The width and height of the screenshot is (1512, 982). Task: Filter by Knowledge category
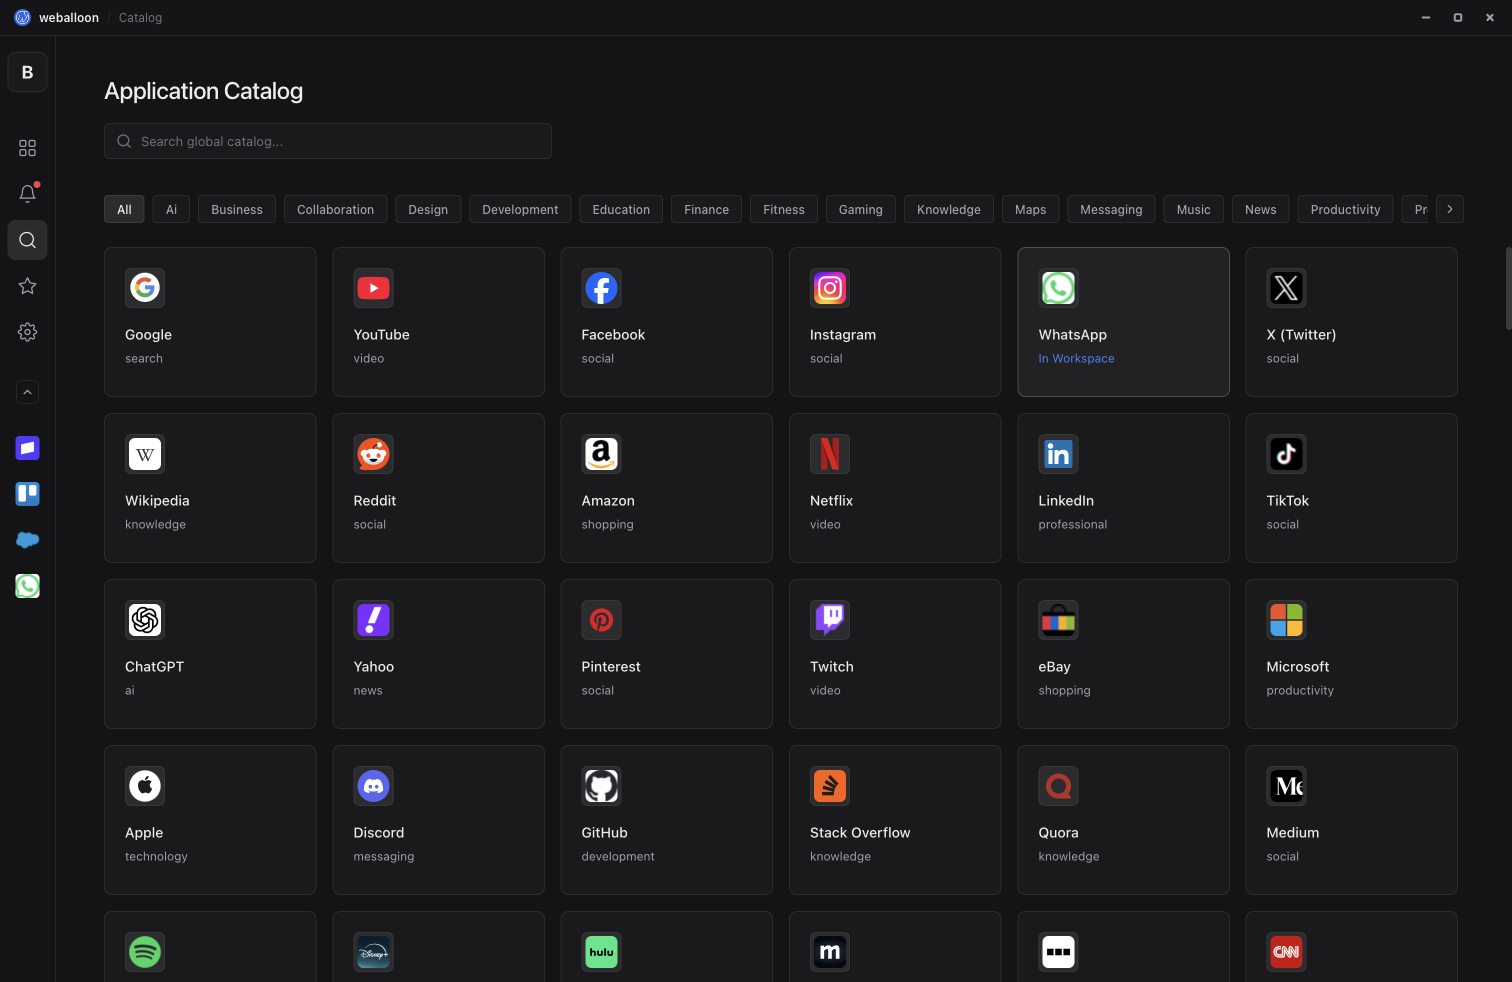(949, 210)
